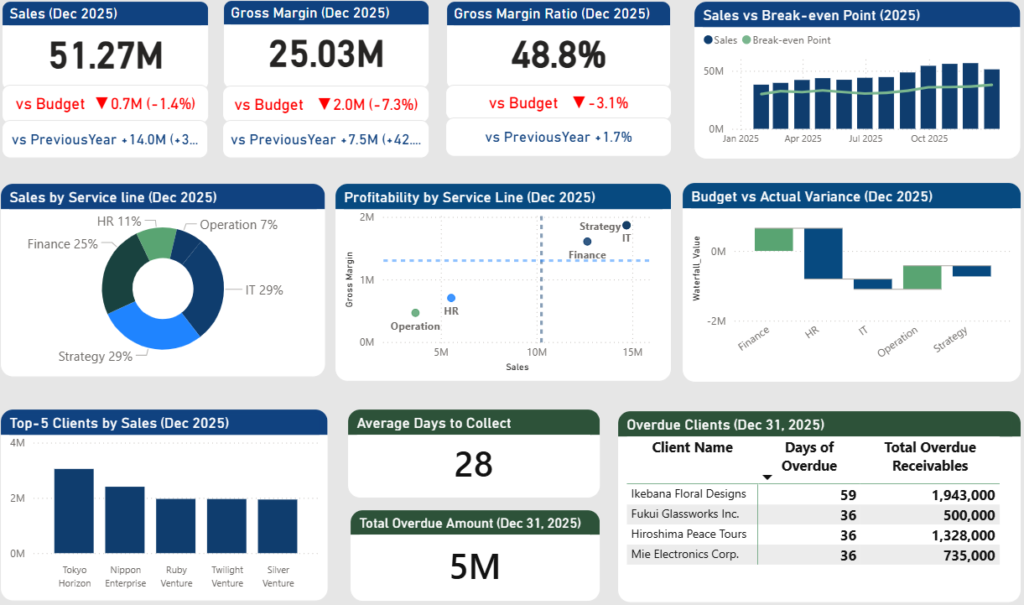Sort by Total Overdue Receivables column header
This screenshot has width=1024, height=605.
(x=929, y=456)
